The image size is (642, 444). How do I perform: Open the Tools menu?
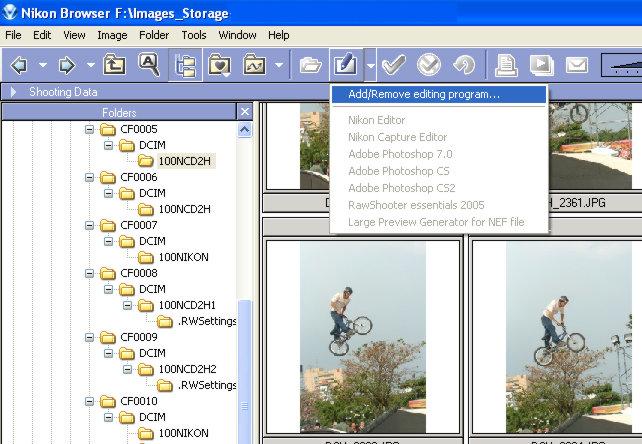click(194, 35)
